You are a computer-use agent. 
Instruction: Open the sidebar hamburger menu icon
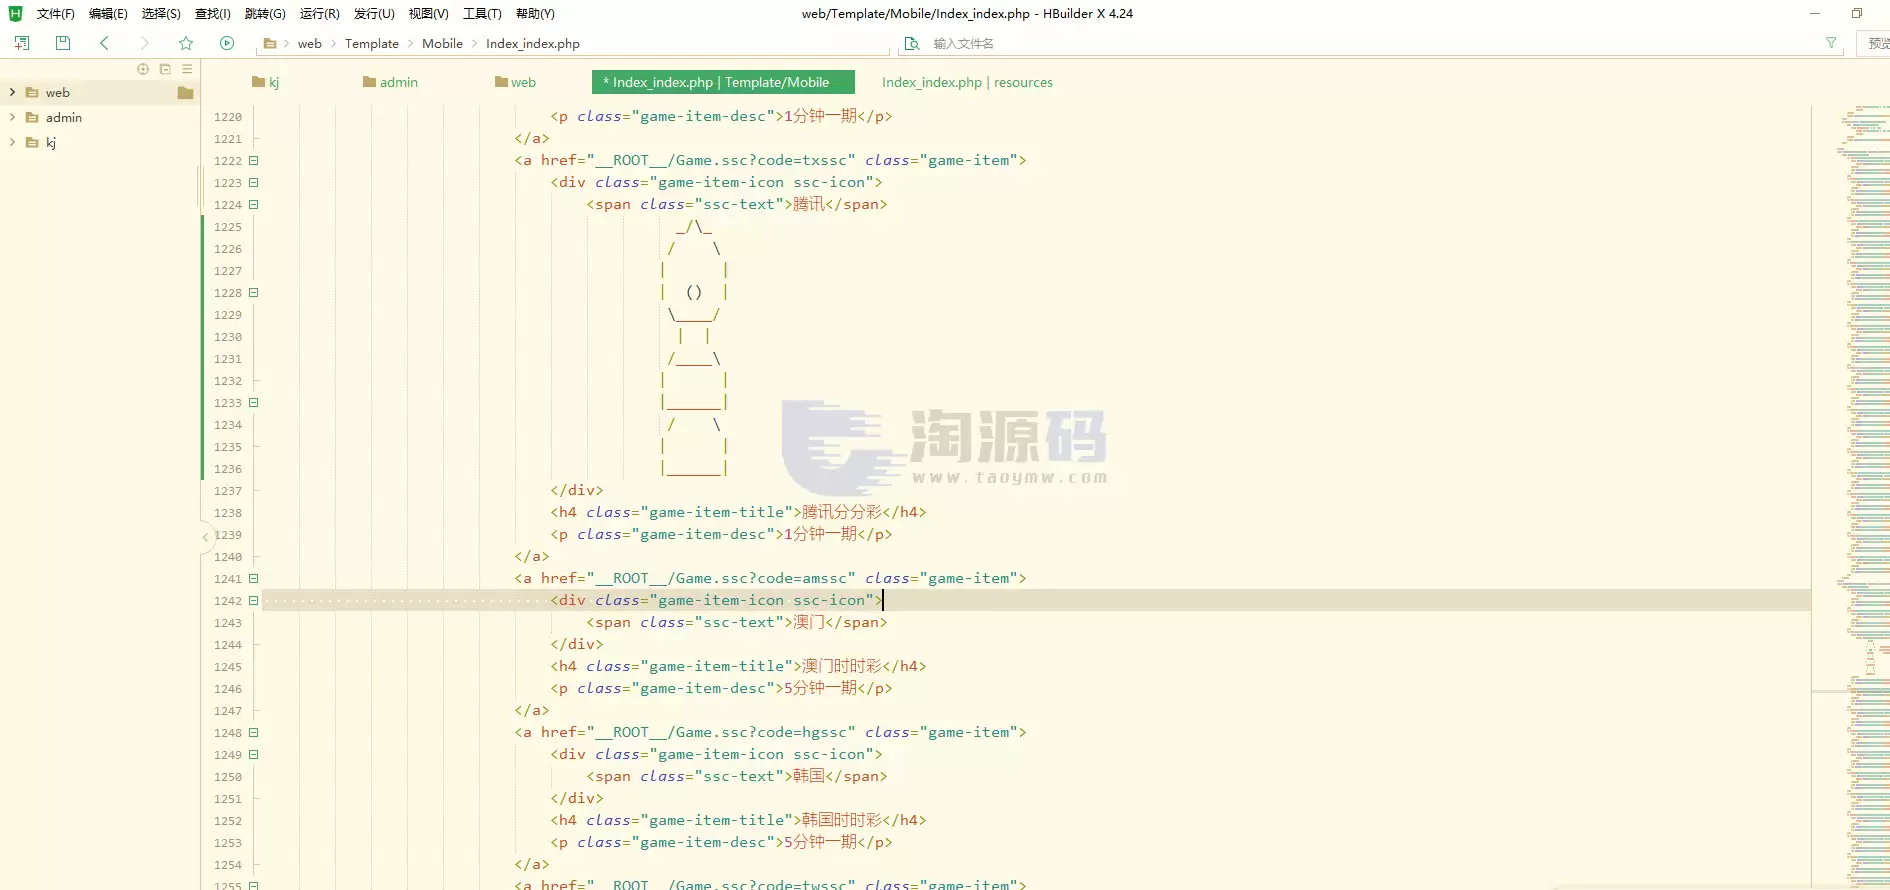[187, 69]
